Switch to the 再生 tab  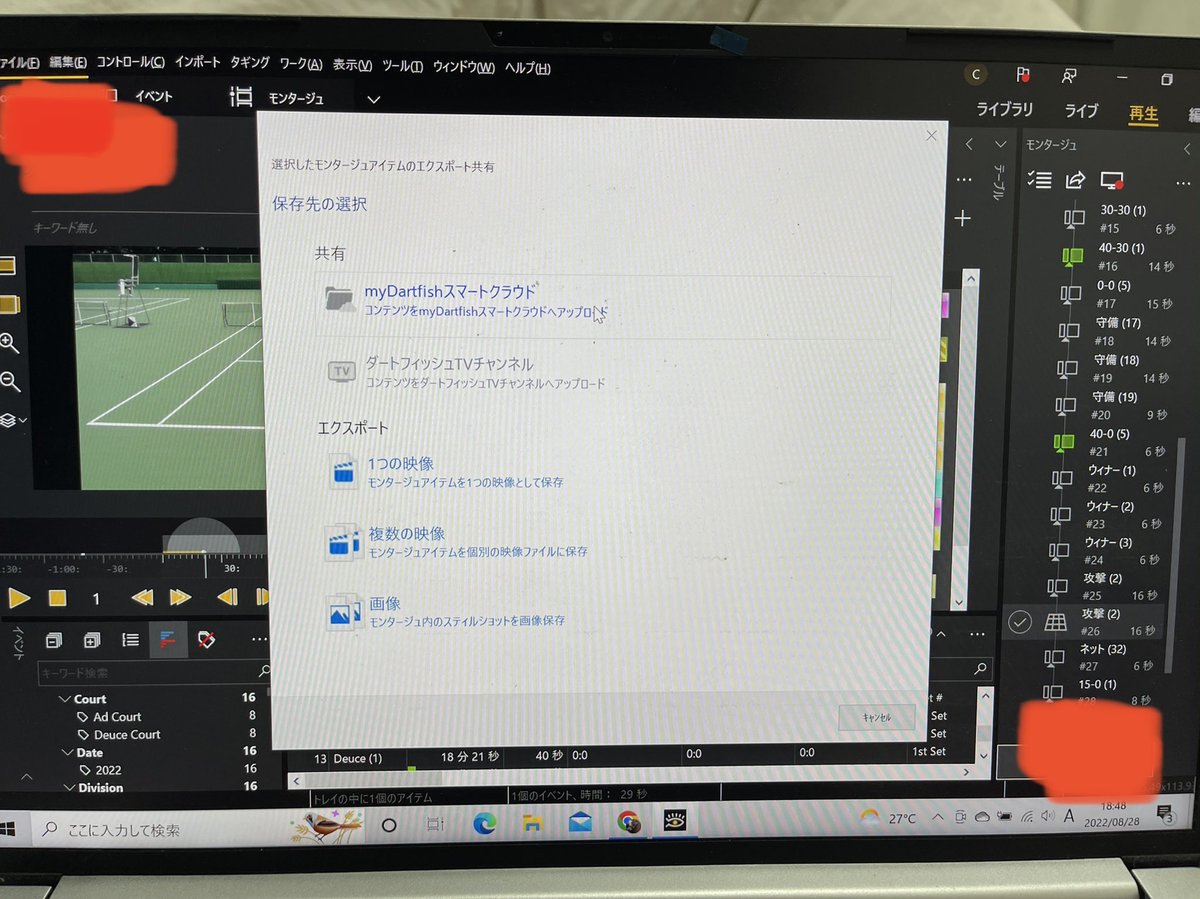point(1143,113)
